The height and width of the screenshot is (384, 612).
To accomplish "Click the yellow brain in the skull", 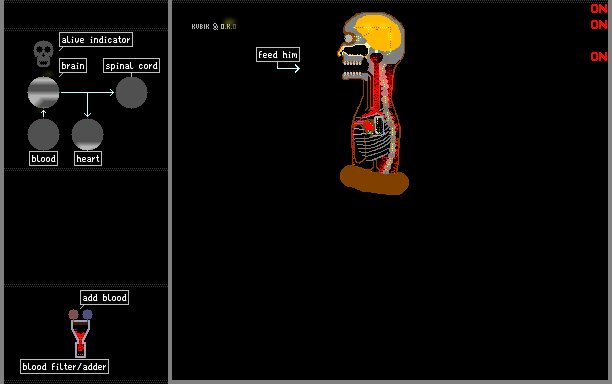I will [x=379, y=33].
